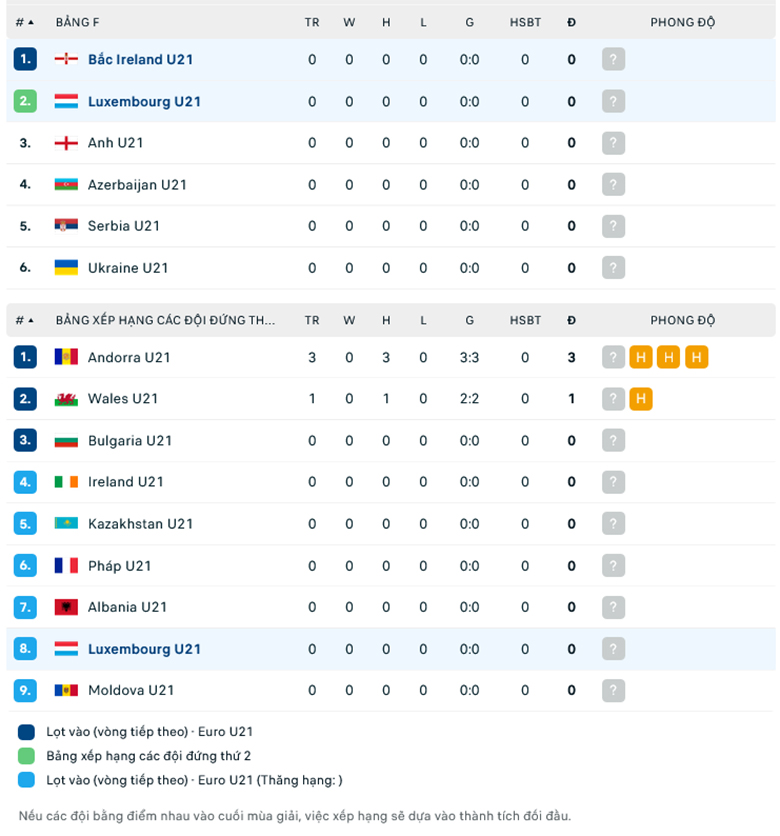Reveal the ? form badge for Moldova U21
The width and height of the screenshot is (780, 836).
[613, 690]
